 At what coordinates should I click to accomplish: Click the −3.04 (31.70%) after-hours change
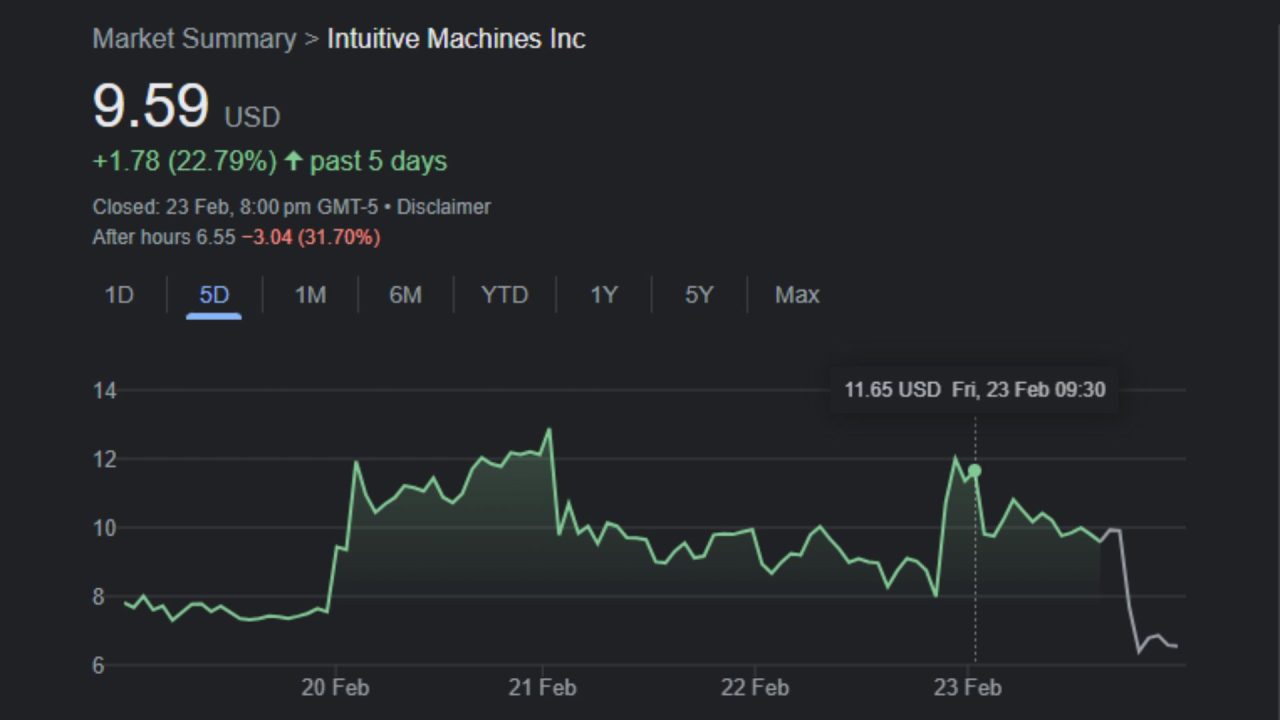pos(310,237)
